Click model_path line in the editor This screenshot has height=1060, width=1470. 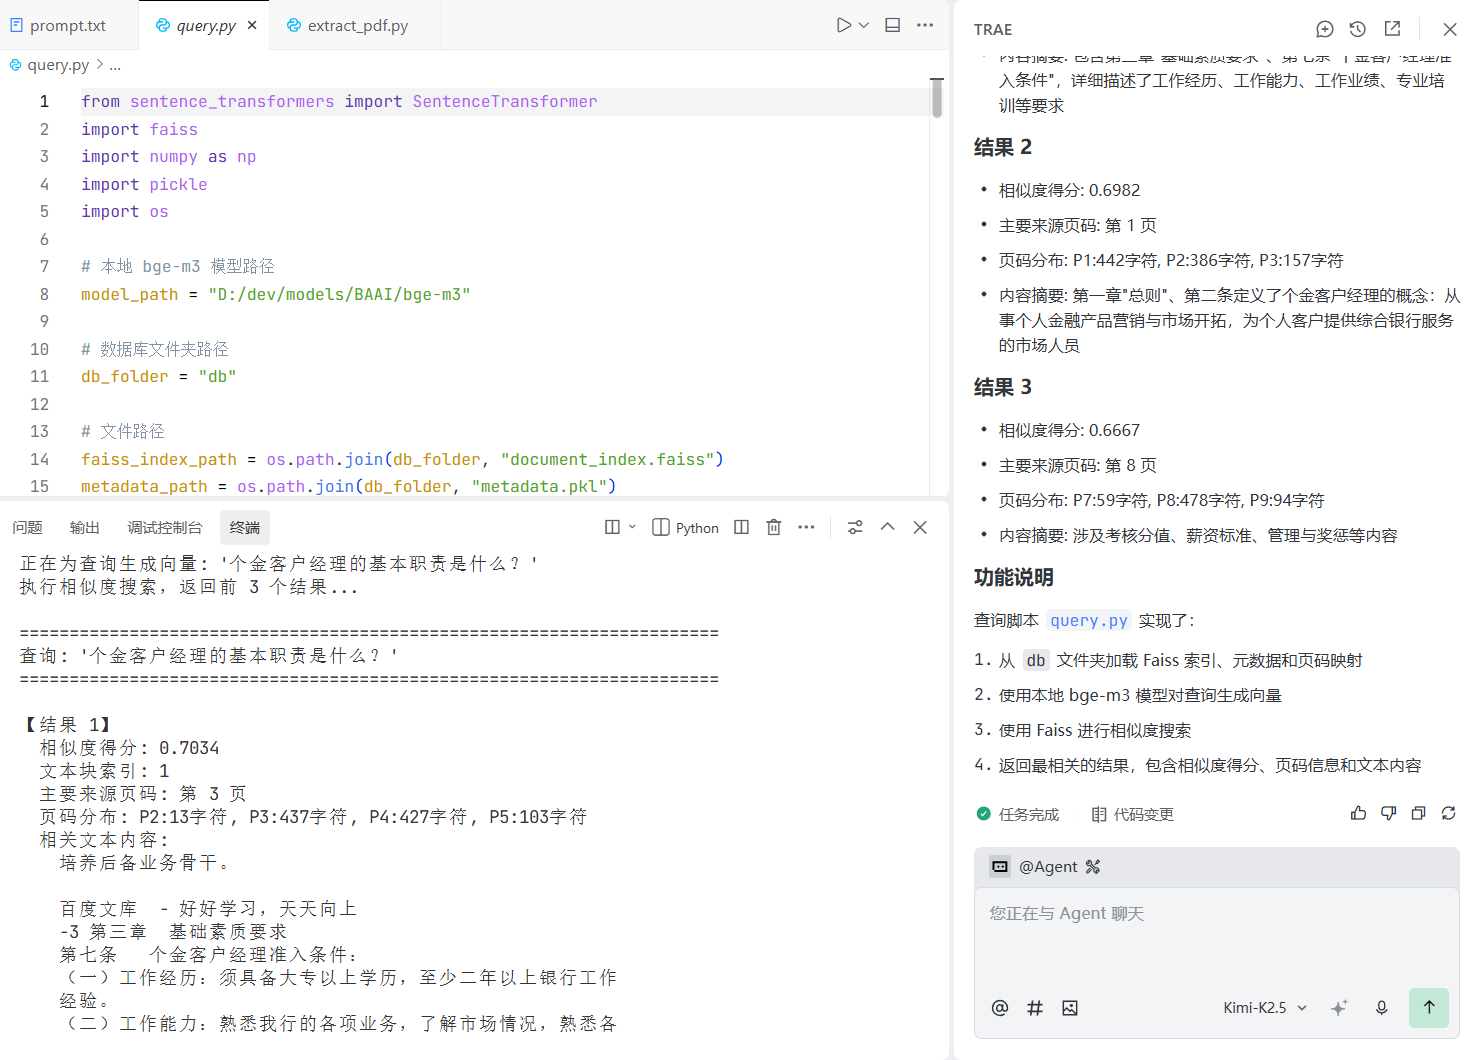275,294
